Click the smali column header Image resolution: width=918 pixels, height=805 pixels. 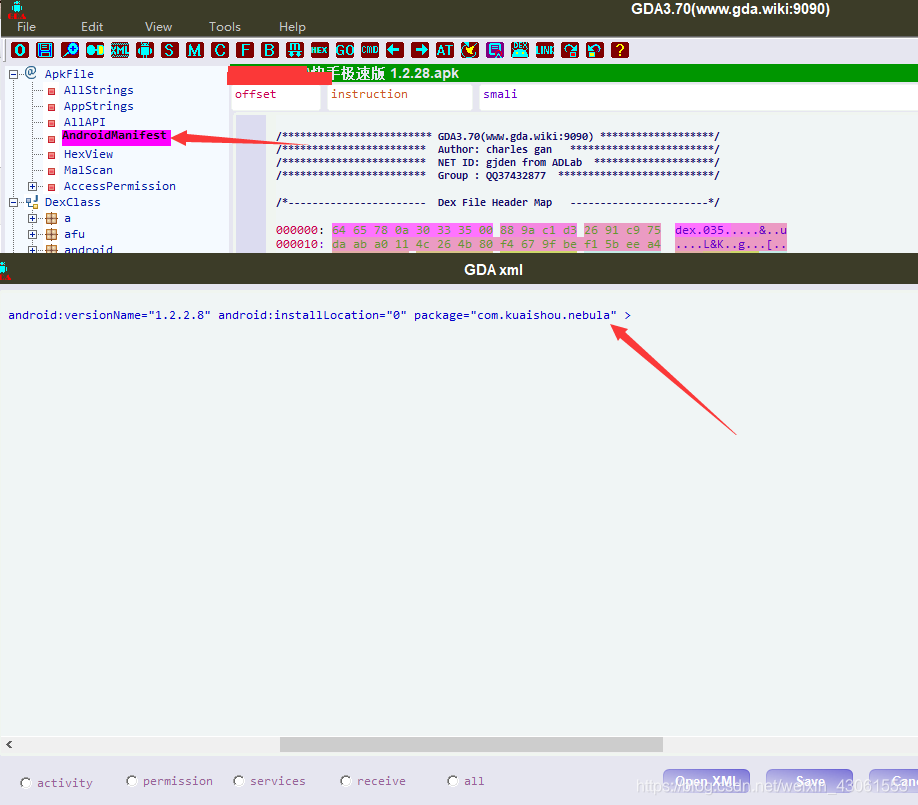(698, 97)
